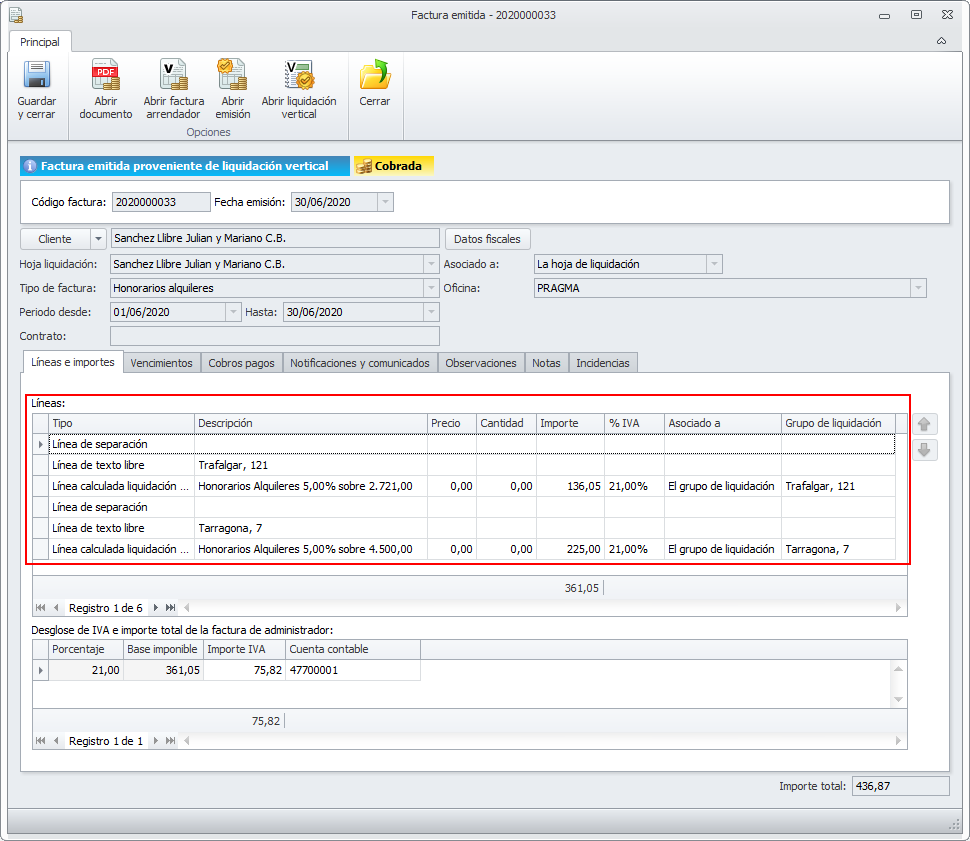Select the Observaciones tab
This screenshot has width=970, height=841.
point(481,363)
